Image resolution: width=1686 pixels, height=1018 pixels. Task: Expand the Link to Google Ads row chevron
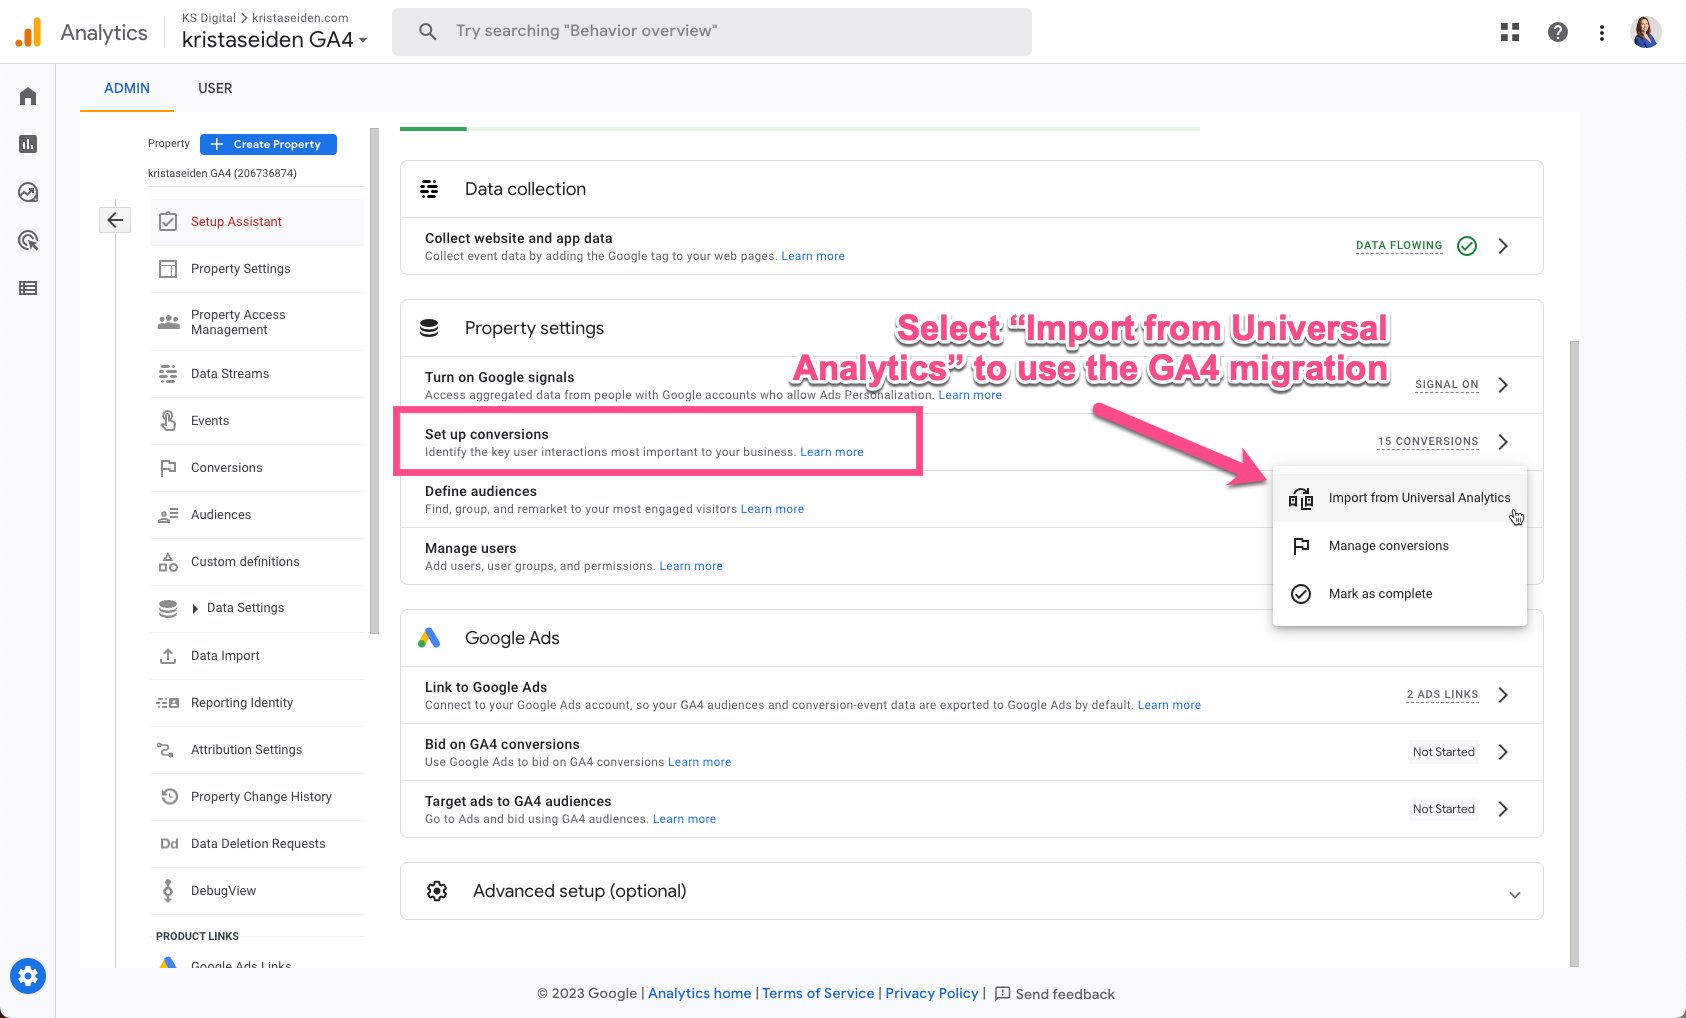coord(1503,695)
